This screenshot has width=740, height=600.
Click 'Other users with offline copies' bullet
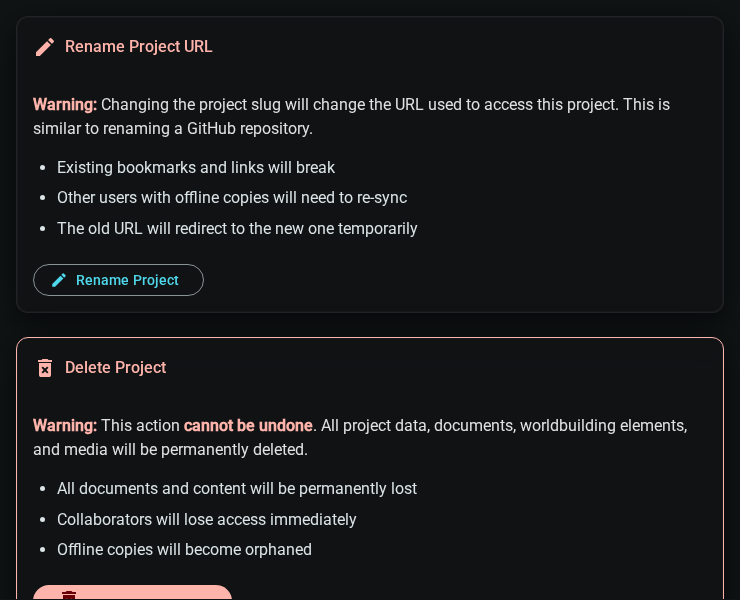pos(232,198)
